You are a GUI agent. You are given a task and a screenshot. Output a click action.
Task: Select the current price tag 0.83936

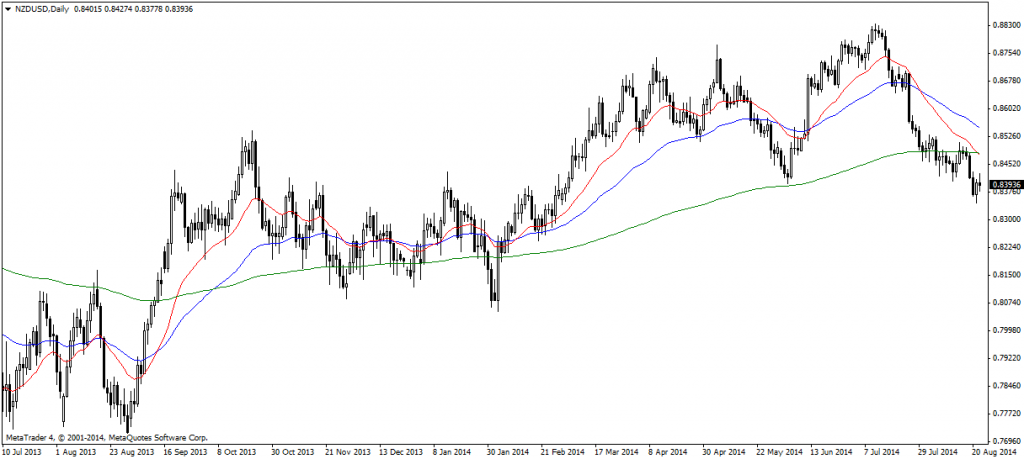1003,185
